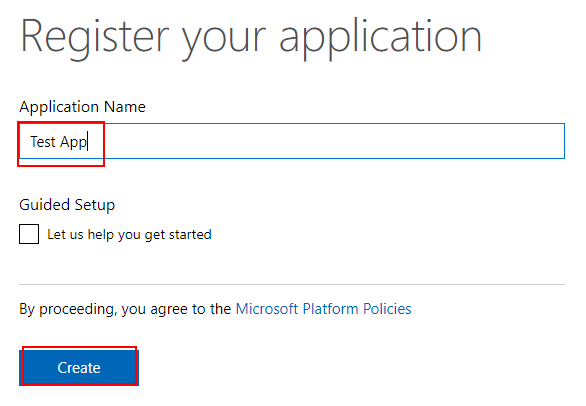The image size is (586, 406).
Task: Place cursor in the 'Test App' text
Action: [58, 142]
